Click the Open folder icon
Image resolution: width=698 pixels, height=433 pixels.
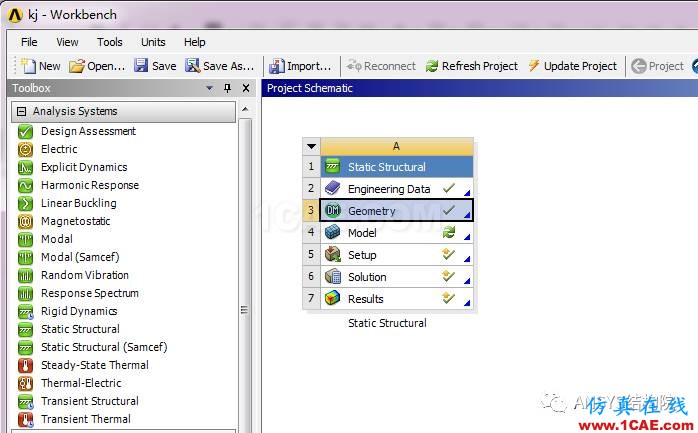click(x=77, y=66)
